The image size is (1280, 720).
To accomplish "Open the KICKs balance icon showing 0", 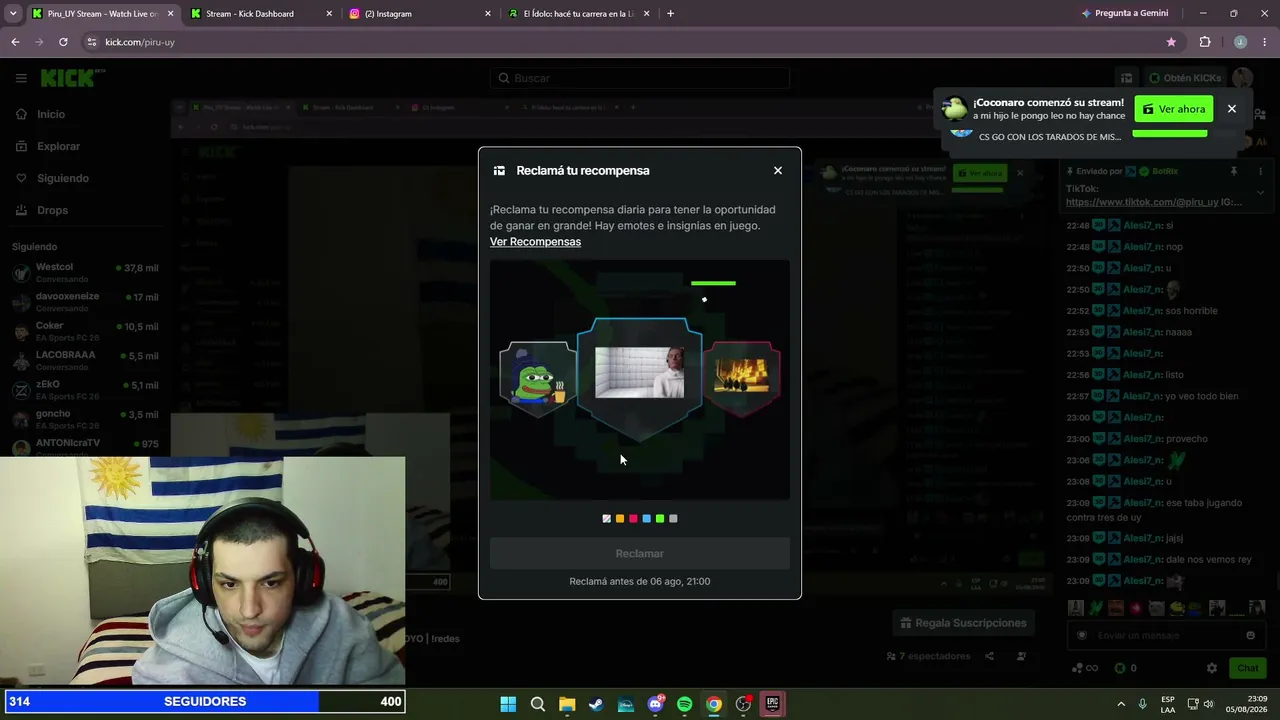I will tap(1125, 668).
